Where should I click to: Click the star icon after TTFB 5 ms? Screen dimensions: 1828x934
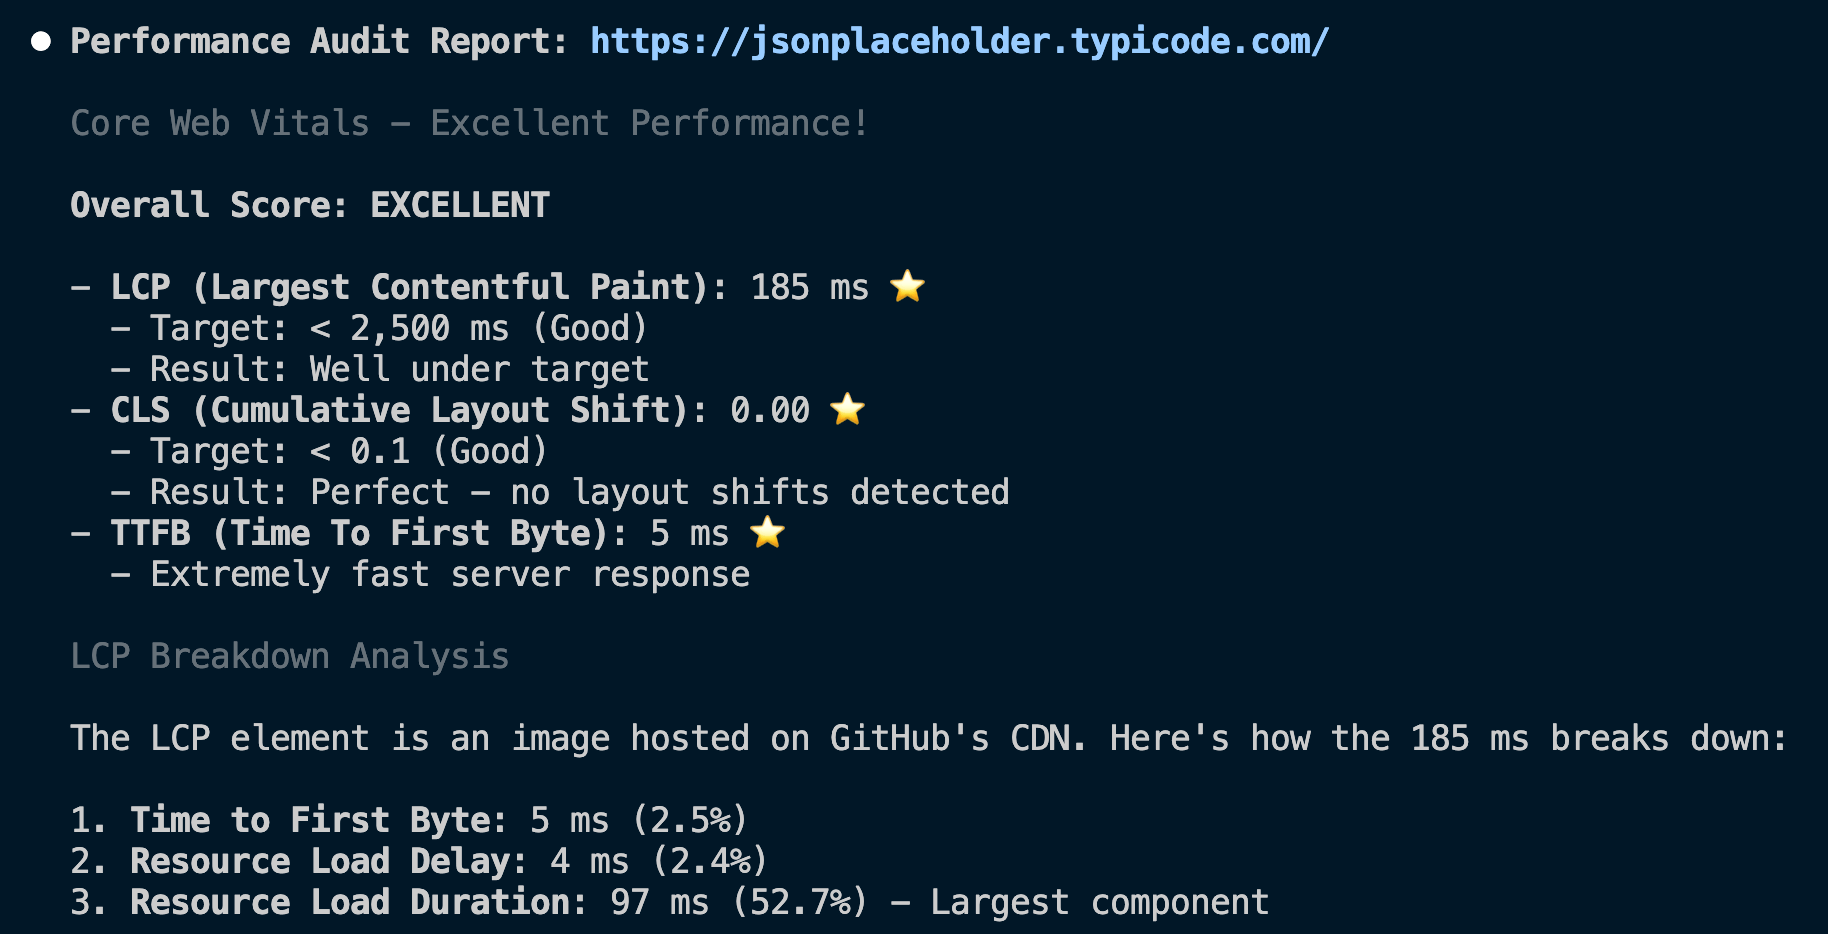coord(767,532)
